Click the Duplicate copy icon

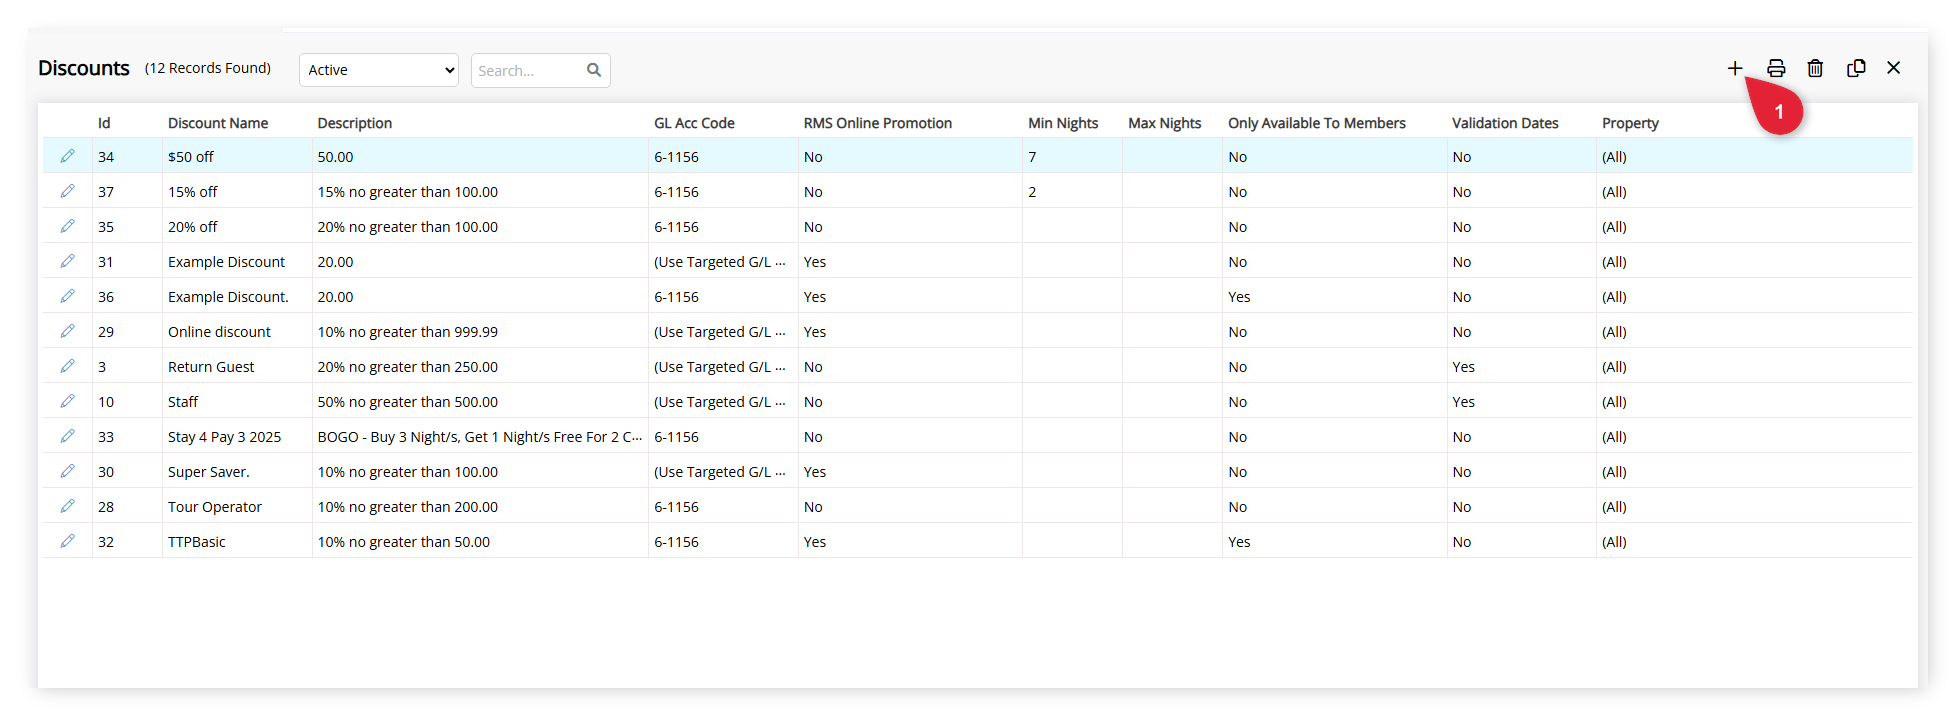pos(1856,68)
